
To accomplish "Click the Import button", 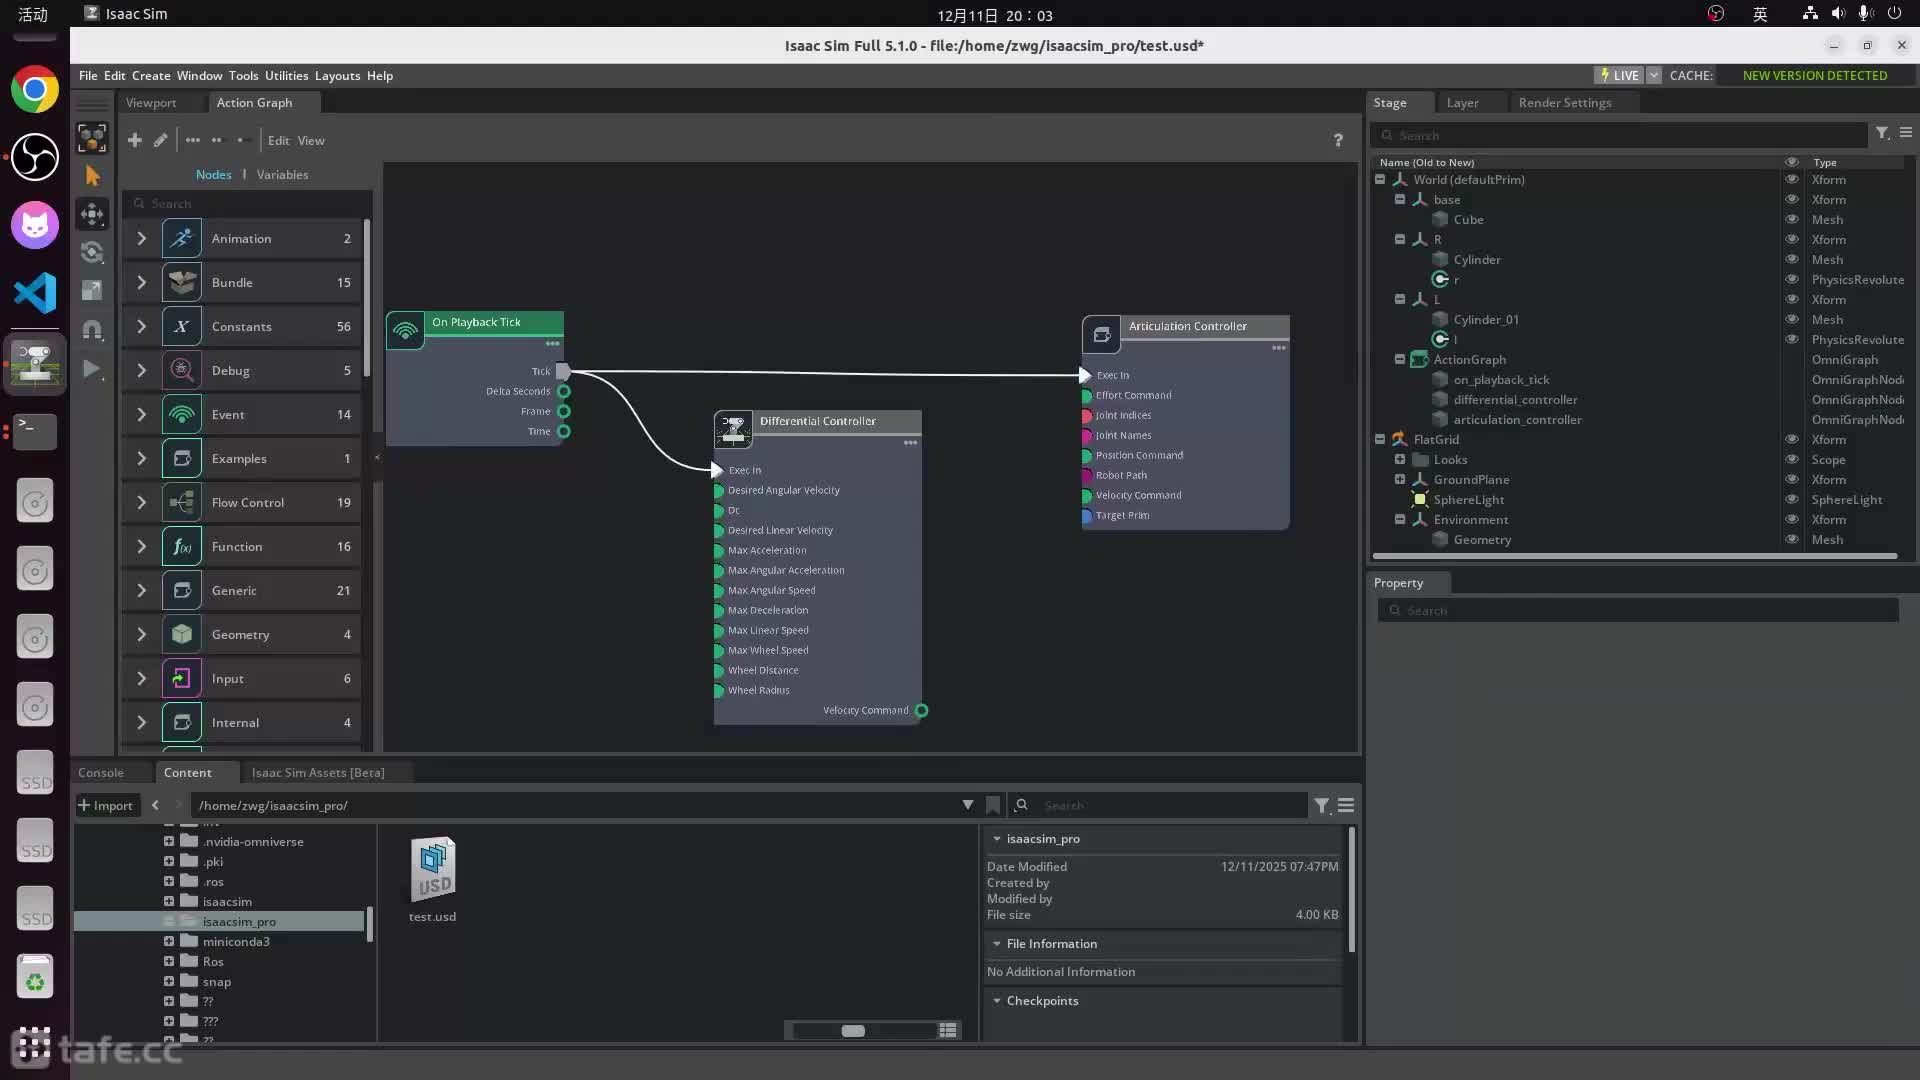I will pos(105,805).
